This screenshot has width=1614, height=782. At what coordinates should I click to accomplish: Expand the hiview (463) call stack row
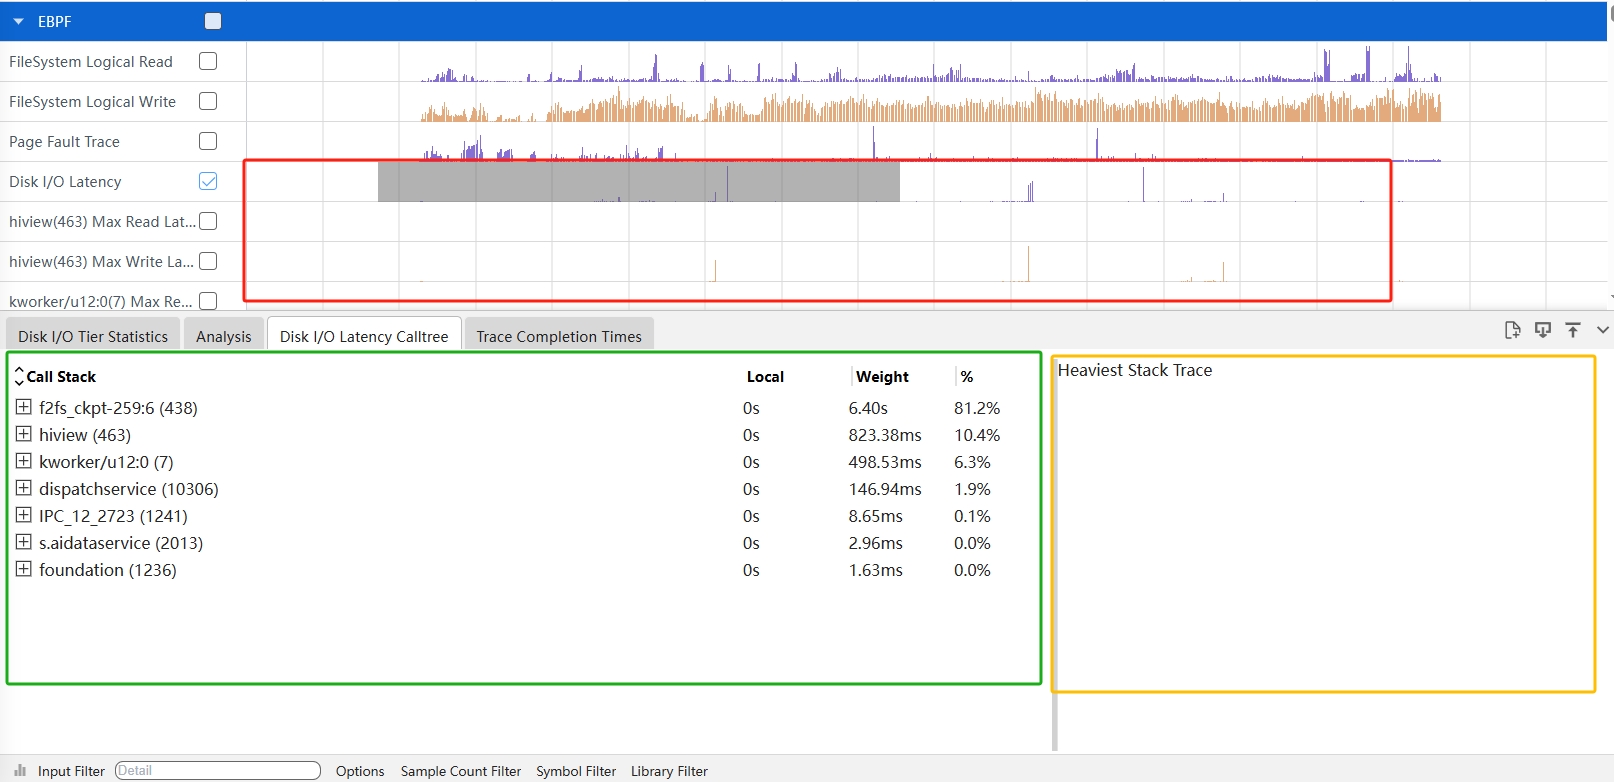point(24,434)
